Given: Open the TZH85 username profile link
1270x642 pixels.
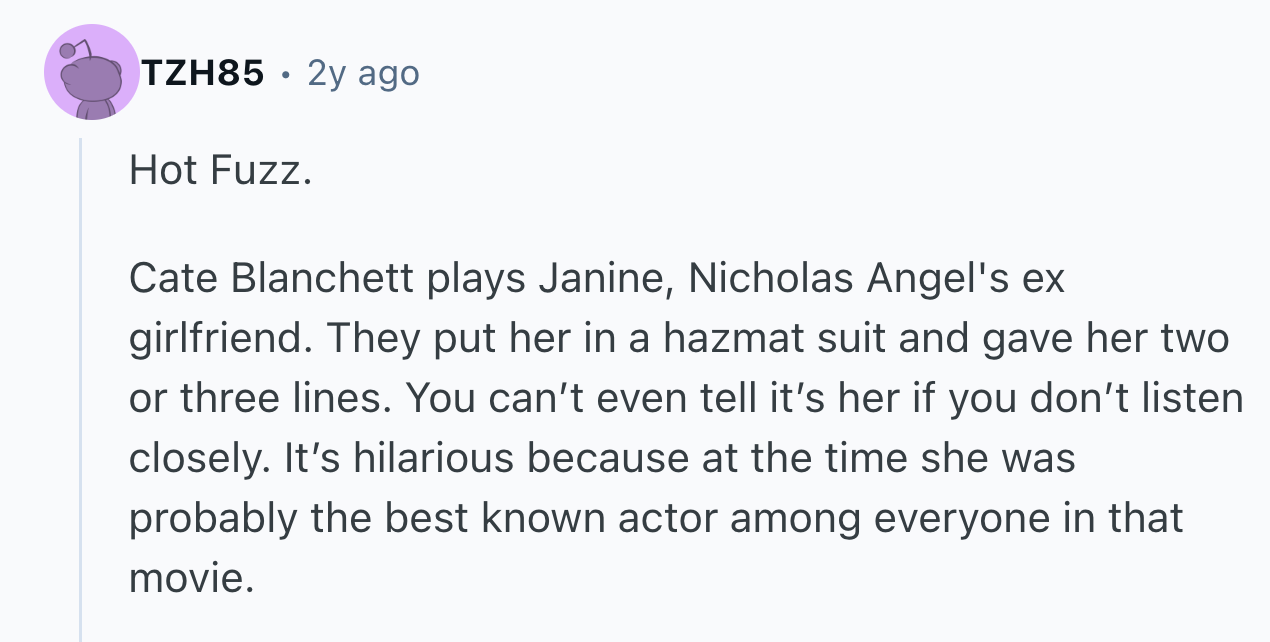Looking at the screenshot, I should pyautogui.click(x=203, y=73).
